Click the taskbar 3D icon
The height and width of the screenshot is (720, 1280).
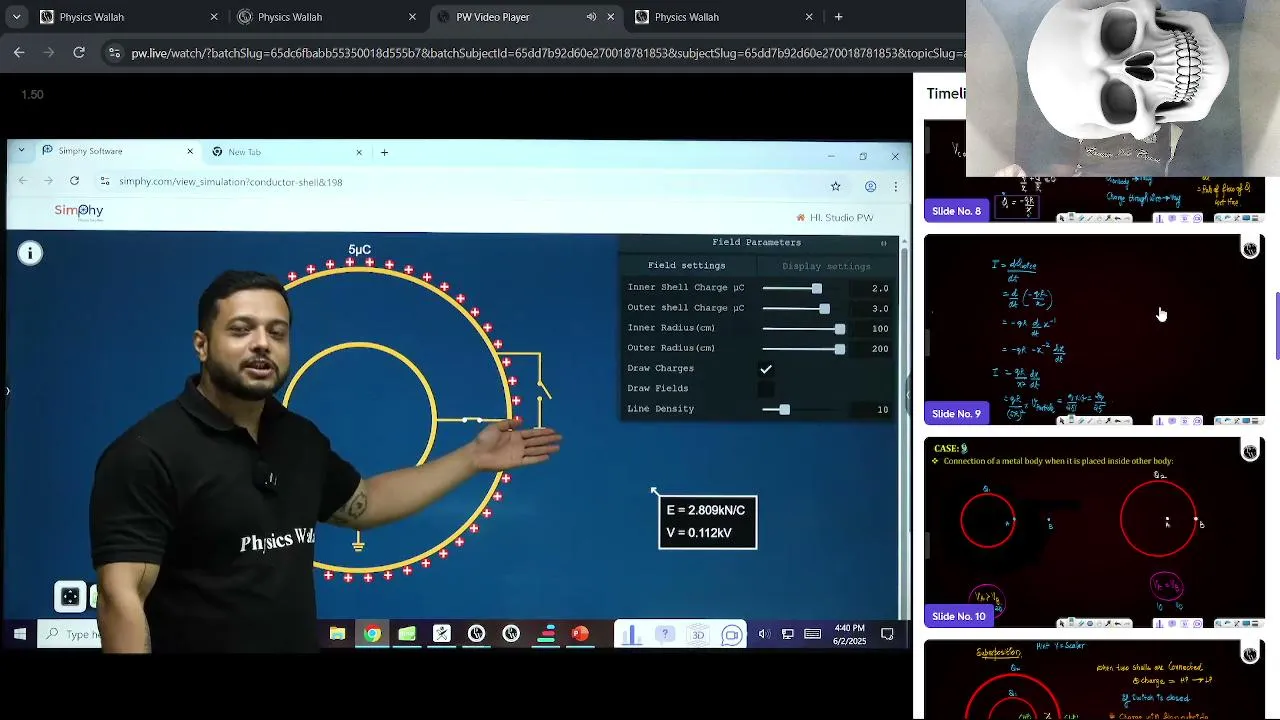pos(698,634)
